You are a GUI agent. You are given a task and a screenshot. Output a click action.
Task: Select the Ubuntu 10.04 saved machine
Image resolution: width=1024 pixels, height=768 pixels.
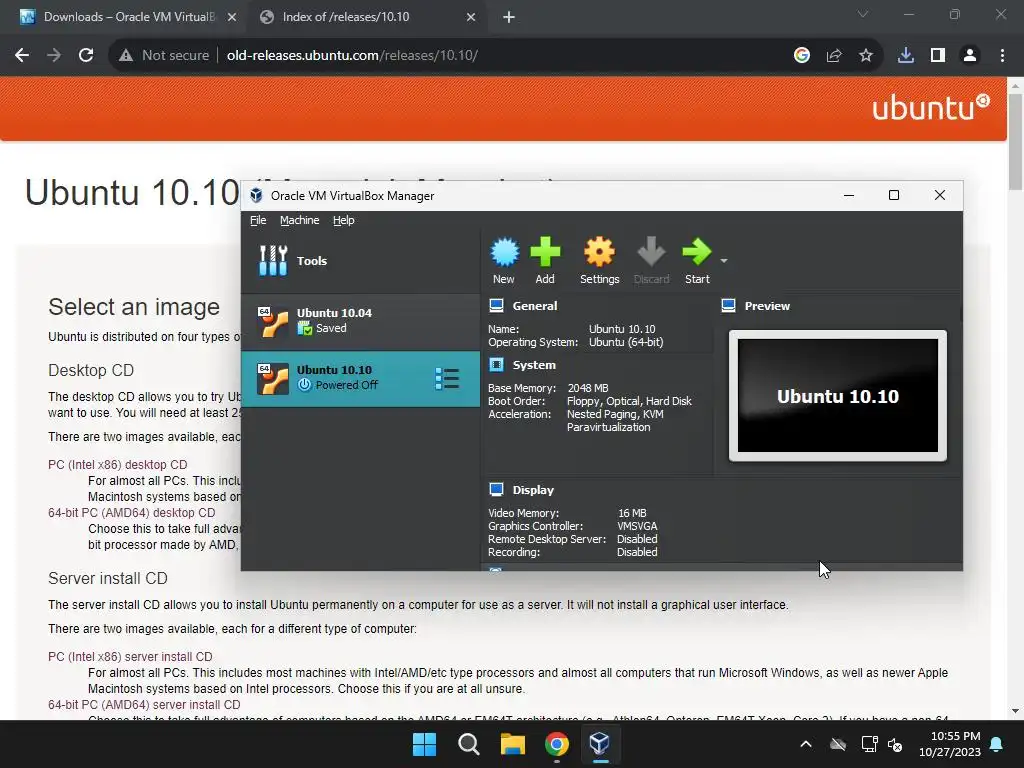[360, 321]
